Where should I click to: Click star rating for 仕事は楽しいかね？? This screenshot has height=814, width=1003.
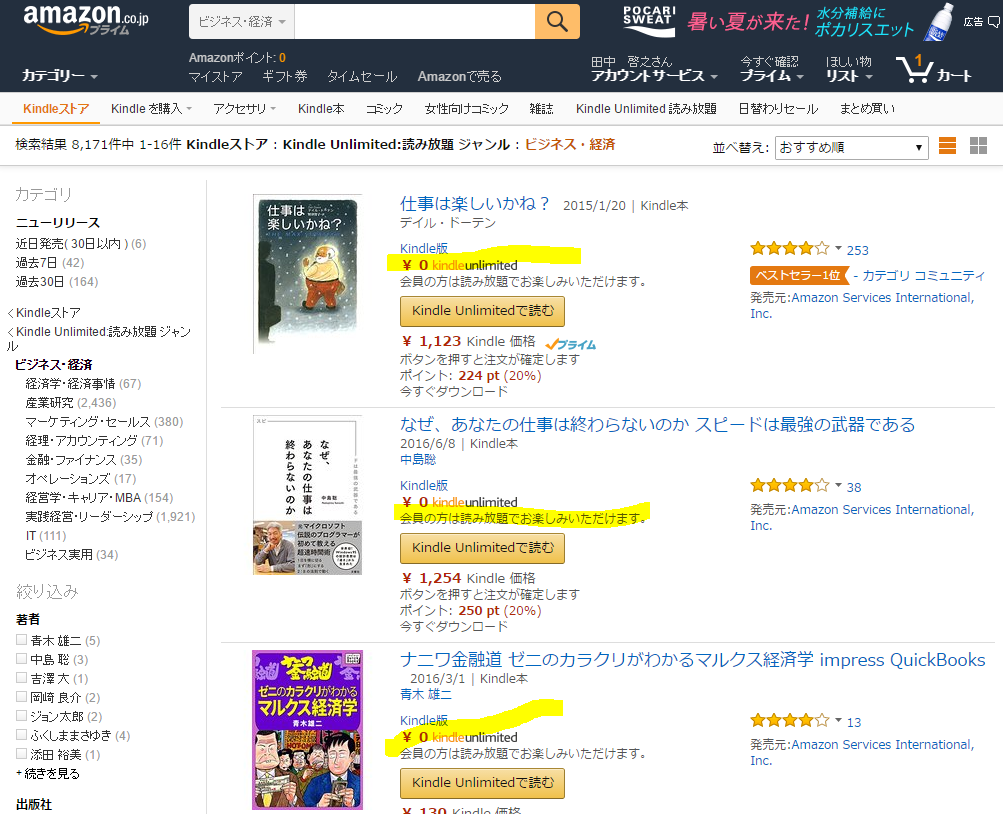click(x=789, y=248)
